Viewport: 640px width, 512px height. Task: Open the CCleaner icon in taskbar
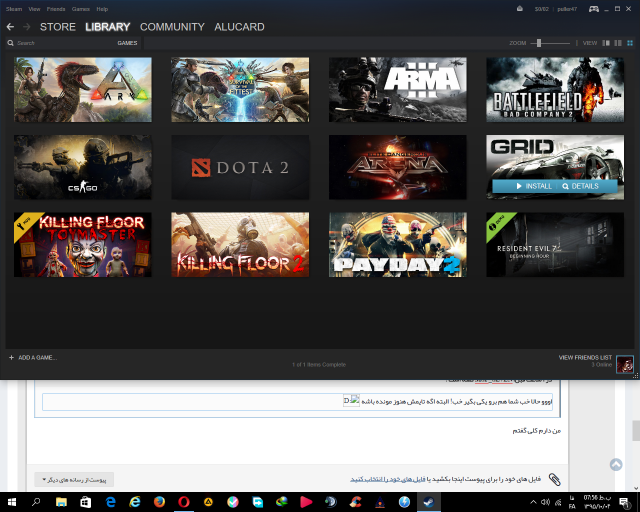tap(355, 502)
